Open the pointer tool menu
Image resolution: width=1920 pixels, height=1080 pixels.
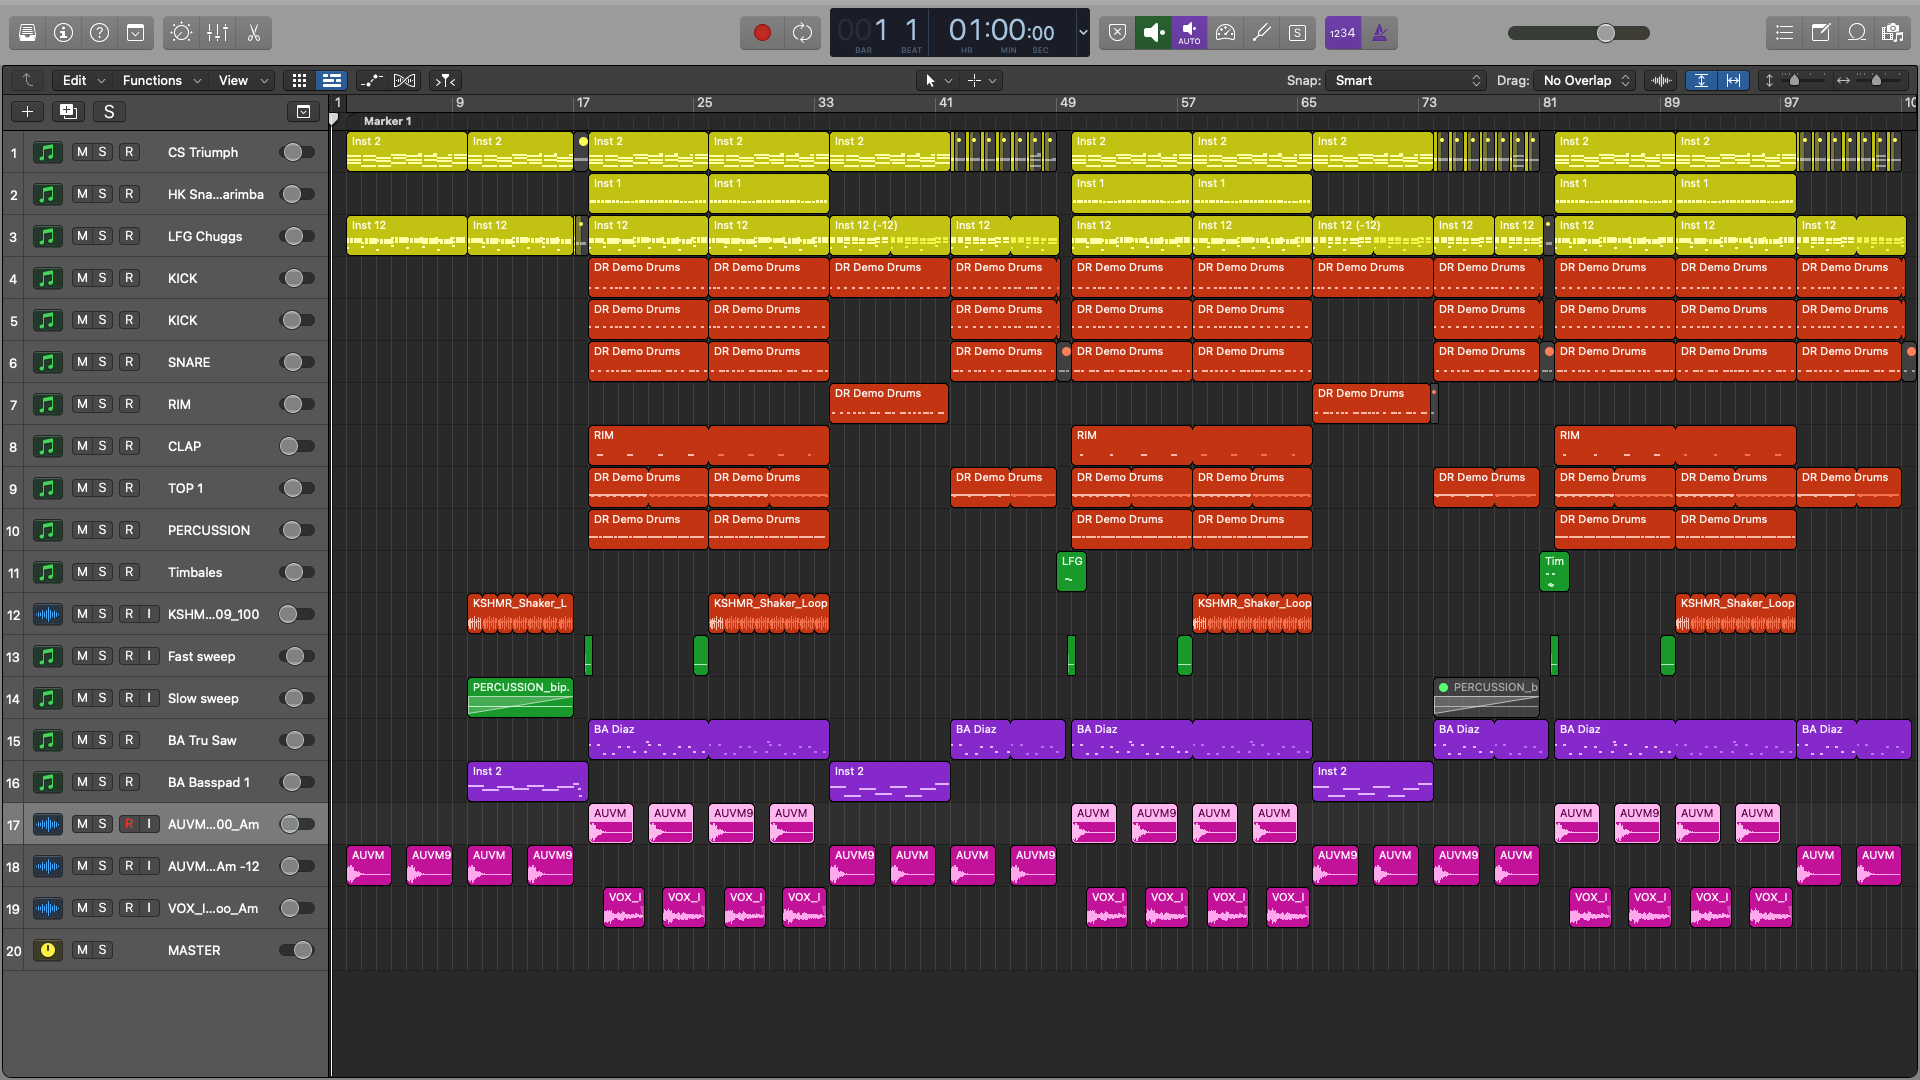[937, 80]
